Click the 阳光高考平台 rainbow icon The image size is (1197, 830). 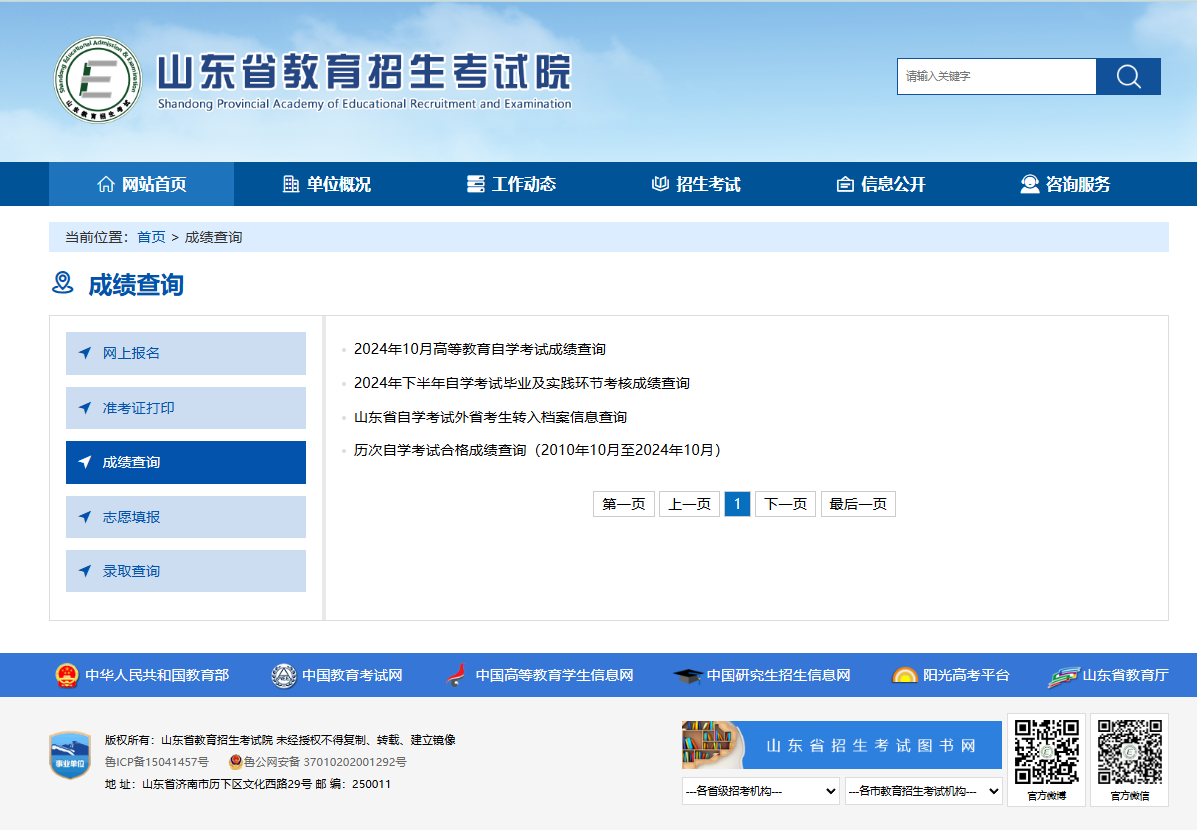tap(904, 676)
